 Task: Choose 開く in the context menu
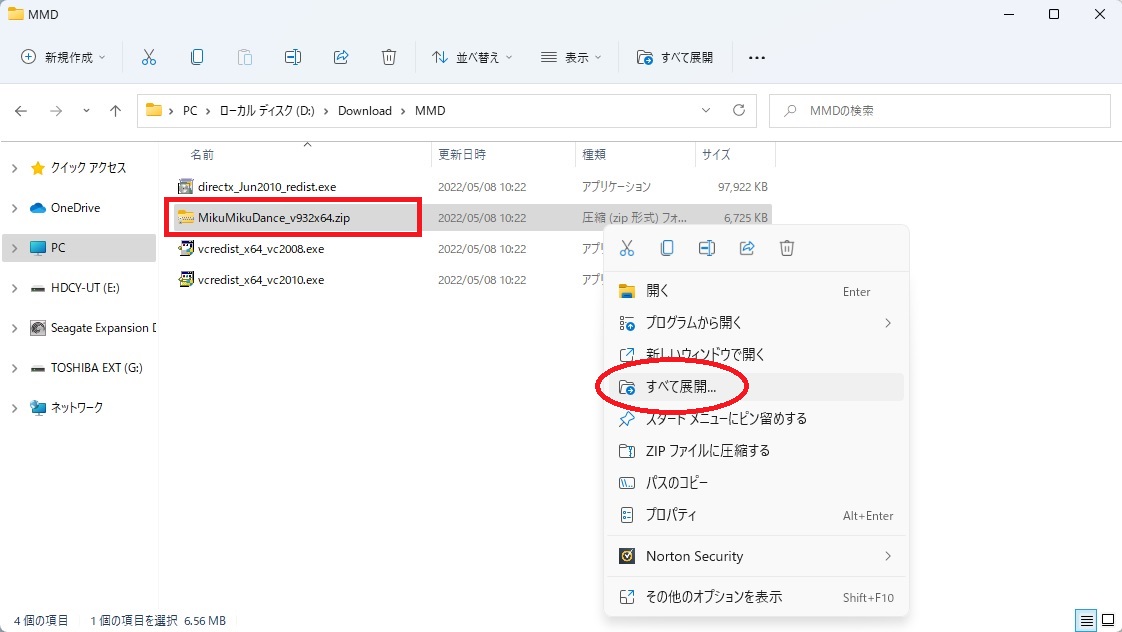756,291
